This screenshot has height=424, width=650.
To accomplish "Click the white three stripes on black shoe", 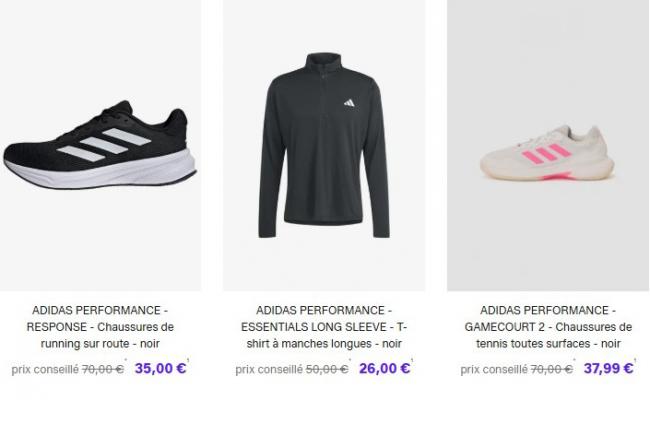I will [104, 144].
